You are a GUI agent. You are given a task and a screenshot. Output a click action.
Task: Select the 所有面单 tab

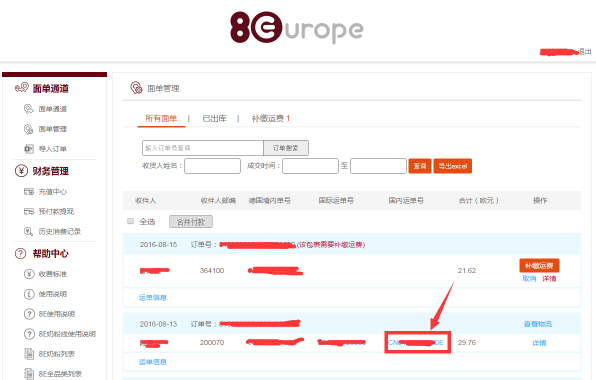[x=161, y=119]
